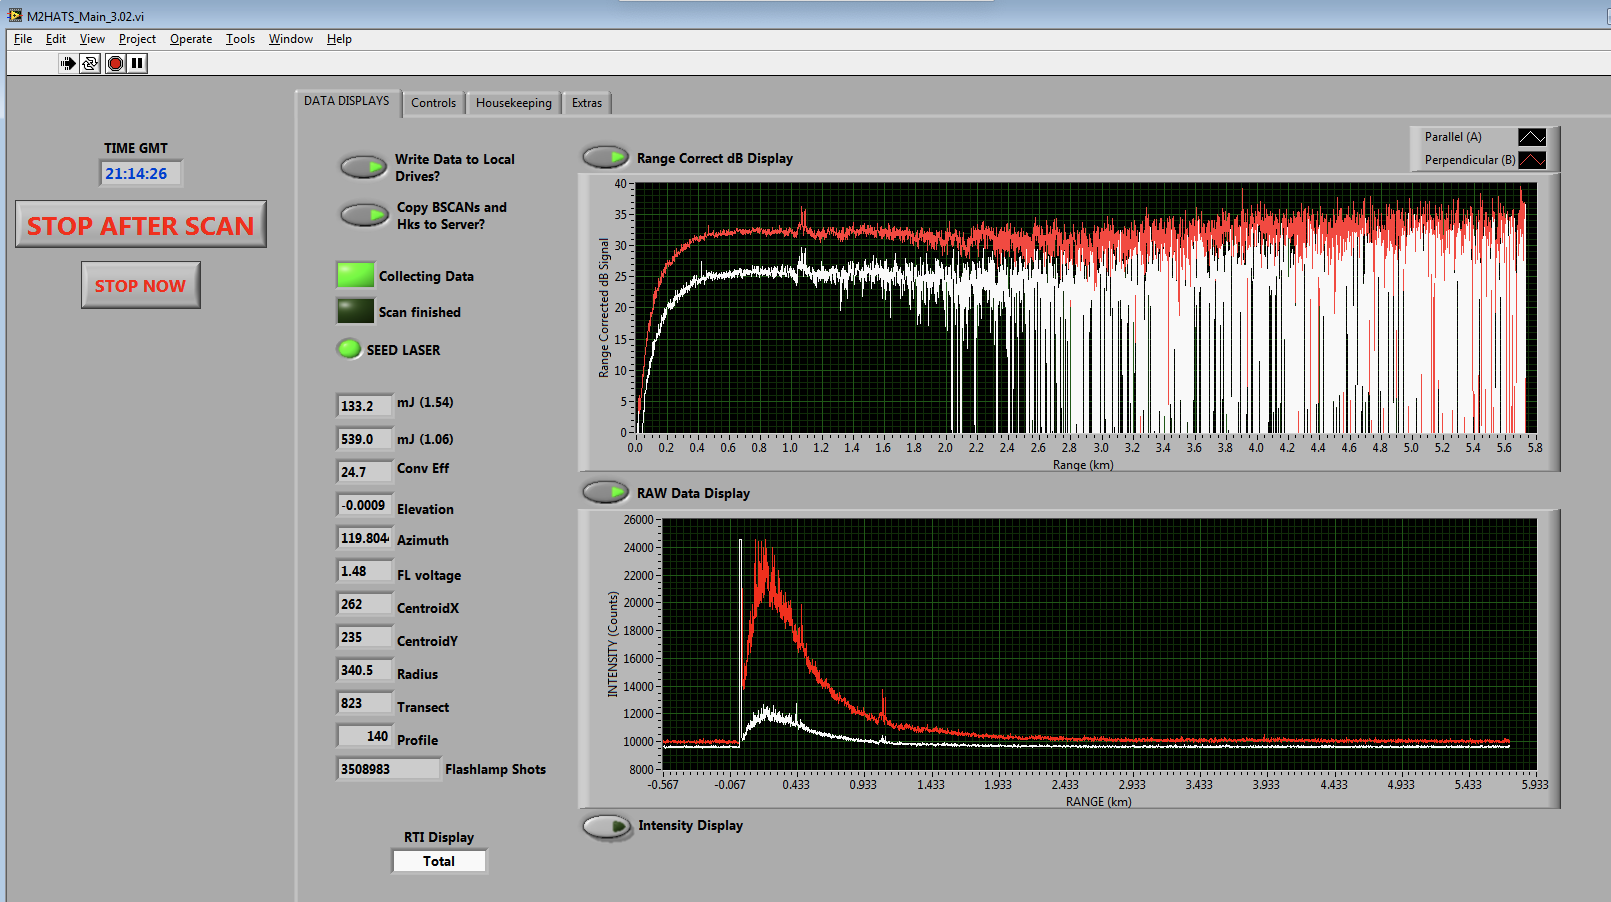Toggle Copy BSCANs and Hks to Server
Viewport: 1611px width, 902px height.
(x=363, y=215)
